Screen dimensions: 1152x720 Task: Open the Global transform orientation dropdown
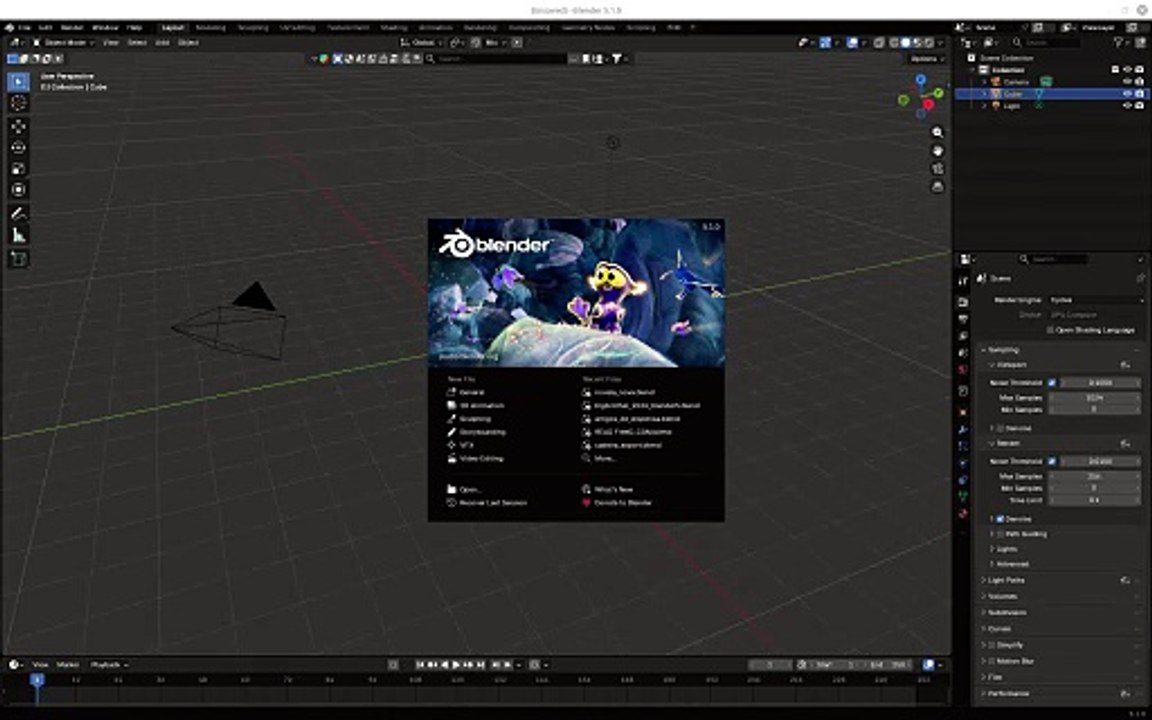(421, 43)
